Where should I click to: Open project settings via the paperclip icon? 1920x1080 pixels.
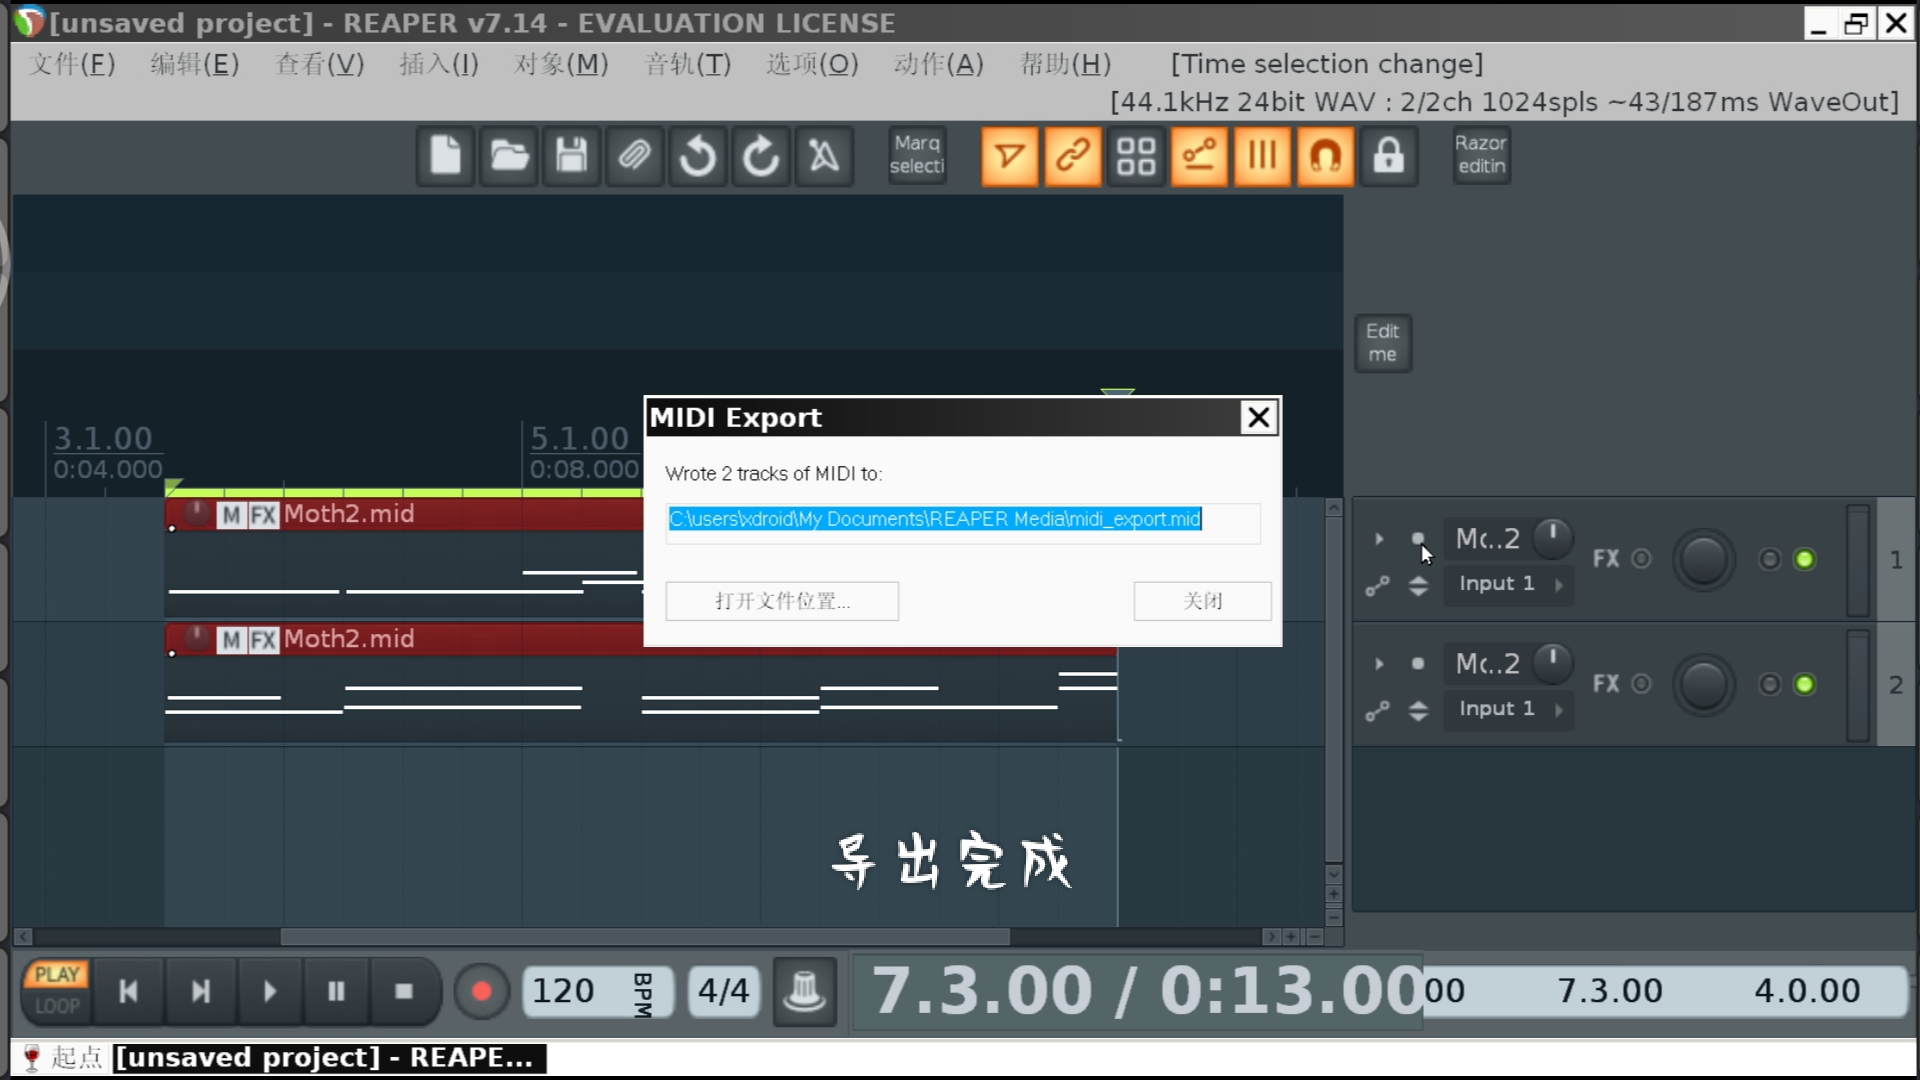635,156
